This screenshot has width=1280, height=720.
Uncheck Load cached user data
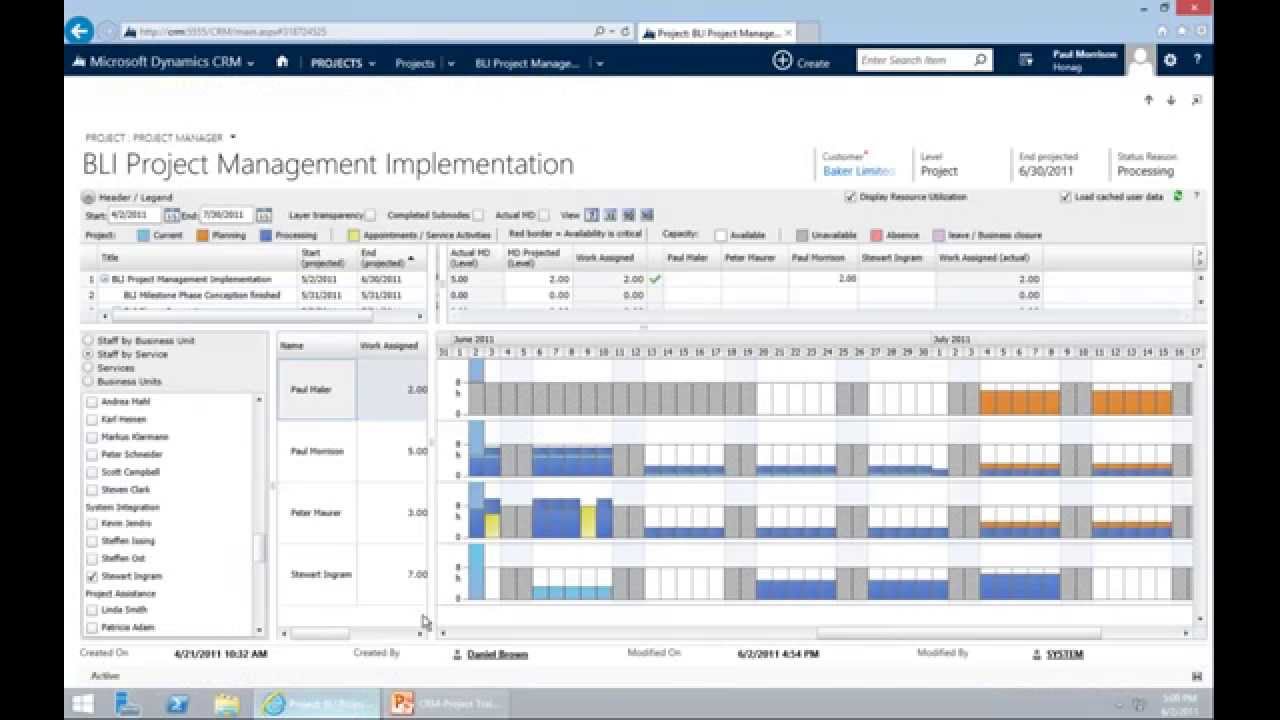[x=1065, y=197]
